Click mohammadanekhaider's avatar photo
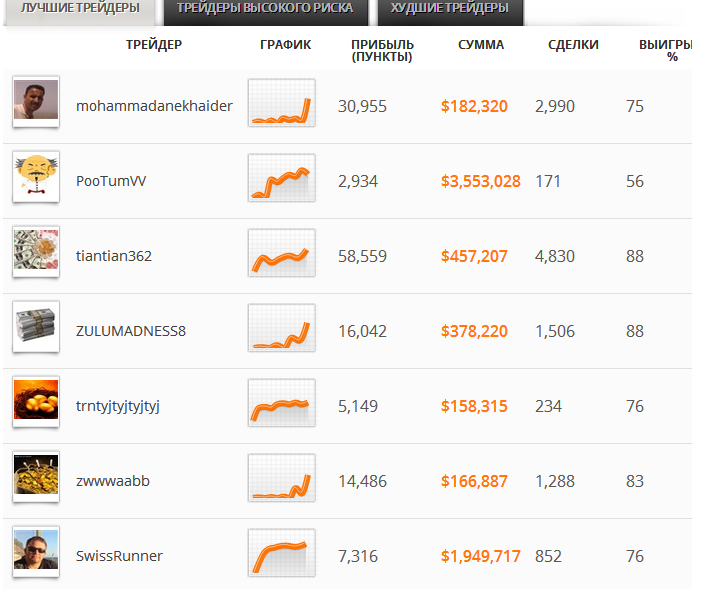Image resolution: width=704 pixels, height=589 pixels. (x=36, y=102)
